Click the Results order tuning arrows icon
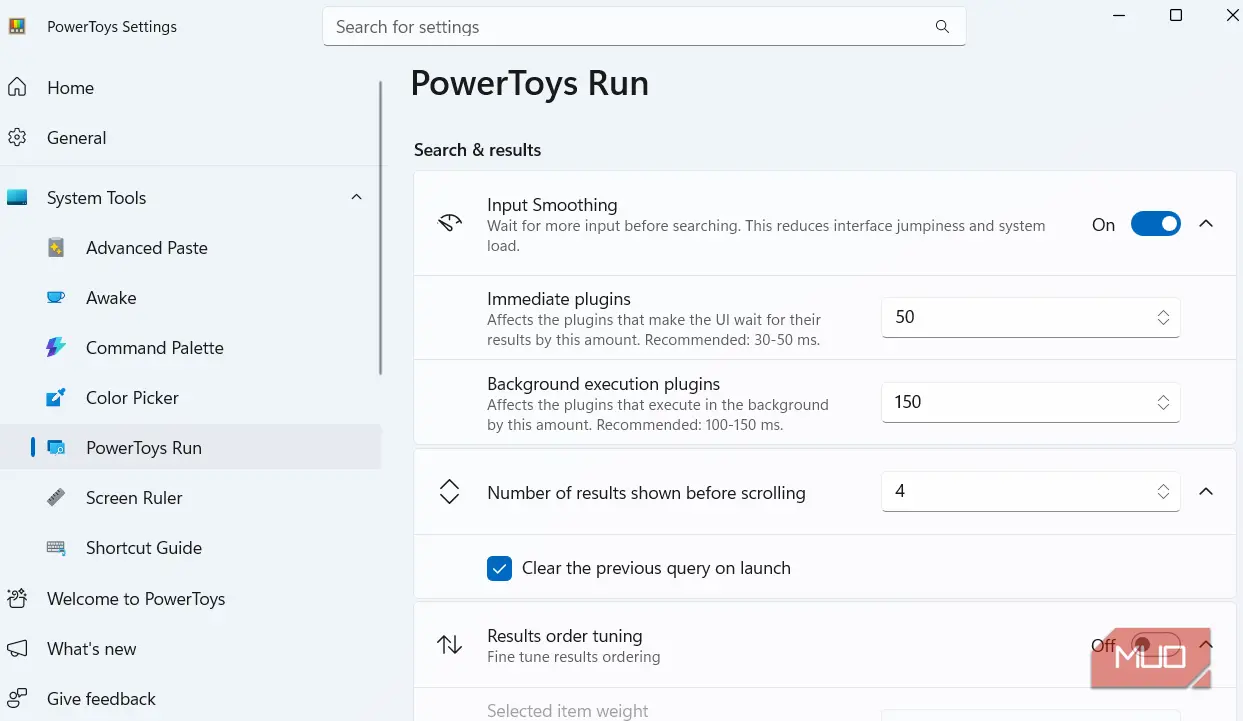 click(450, 645)
